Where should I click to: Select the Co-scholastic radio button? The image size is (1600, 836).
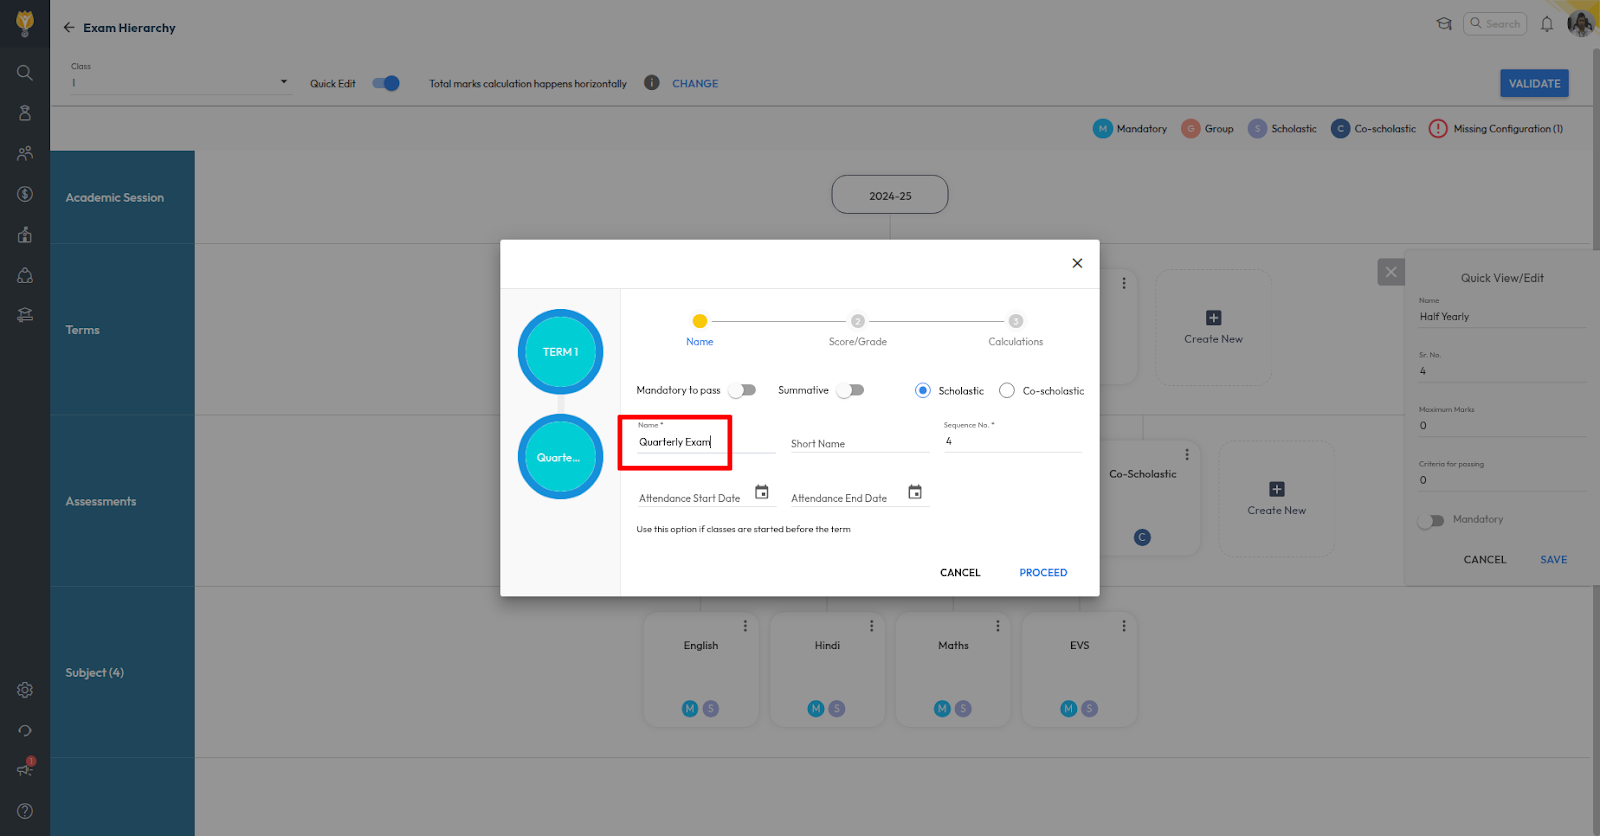pyautogui.click(x=1007, y=391)
